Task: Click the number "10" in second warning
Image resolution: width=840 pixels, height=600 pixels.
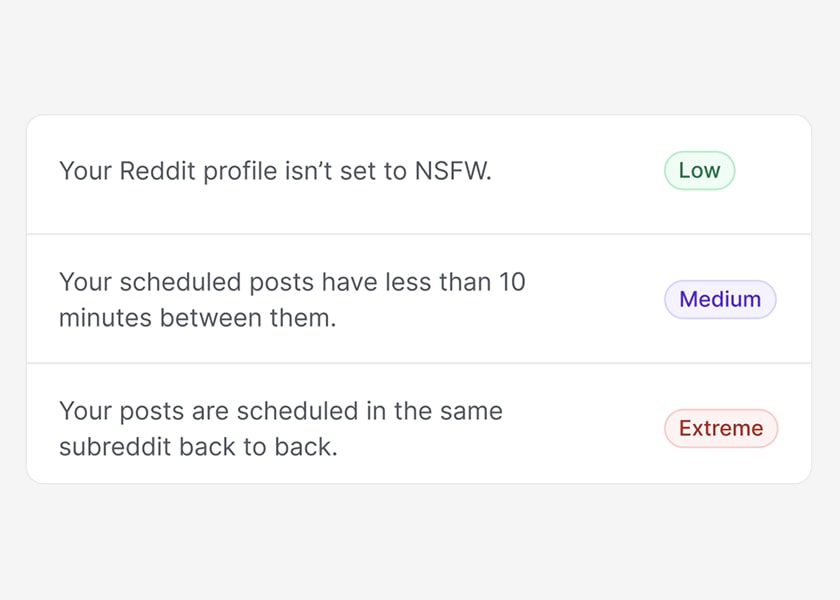Action: 512,283
